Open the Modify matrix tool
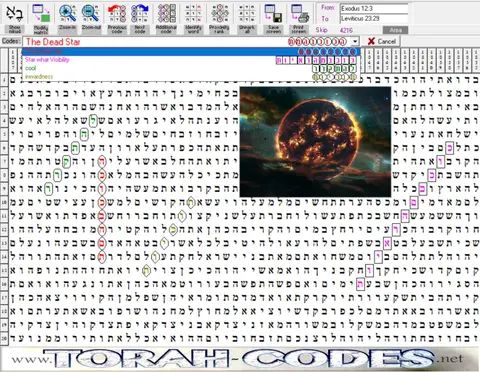This screenshot has height=372, width=480. click(x=41, y=13)
